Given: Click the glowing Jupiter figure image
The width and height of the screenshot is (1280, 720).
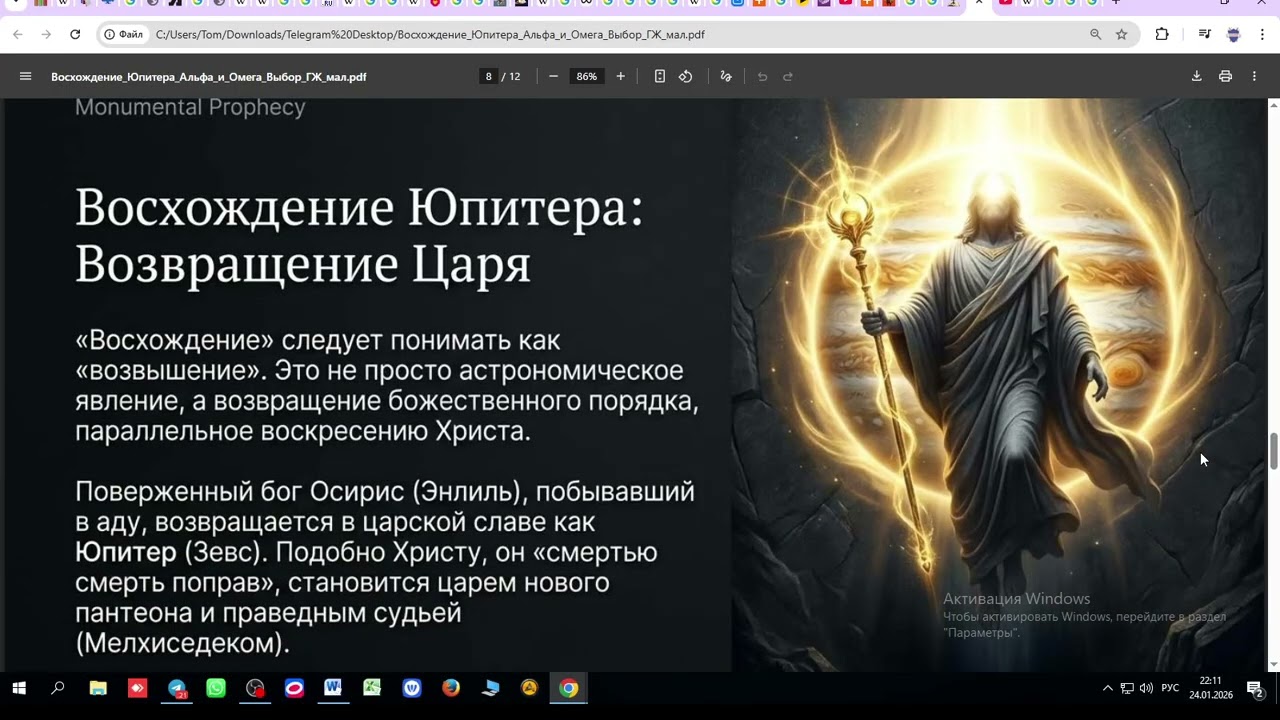Looking at the screenshot, I should coord(998,385).
